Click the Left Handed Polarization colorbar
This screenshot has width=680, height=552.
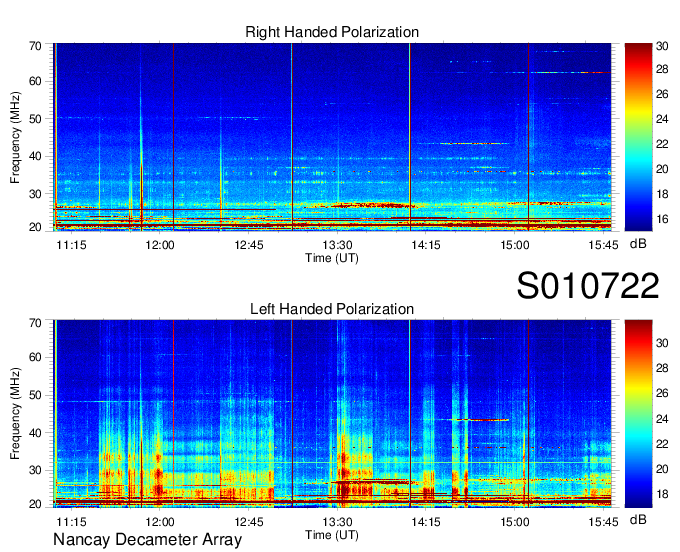point(638,414)
